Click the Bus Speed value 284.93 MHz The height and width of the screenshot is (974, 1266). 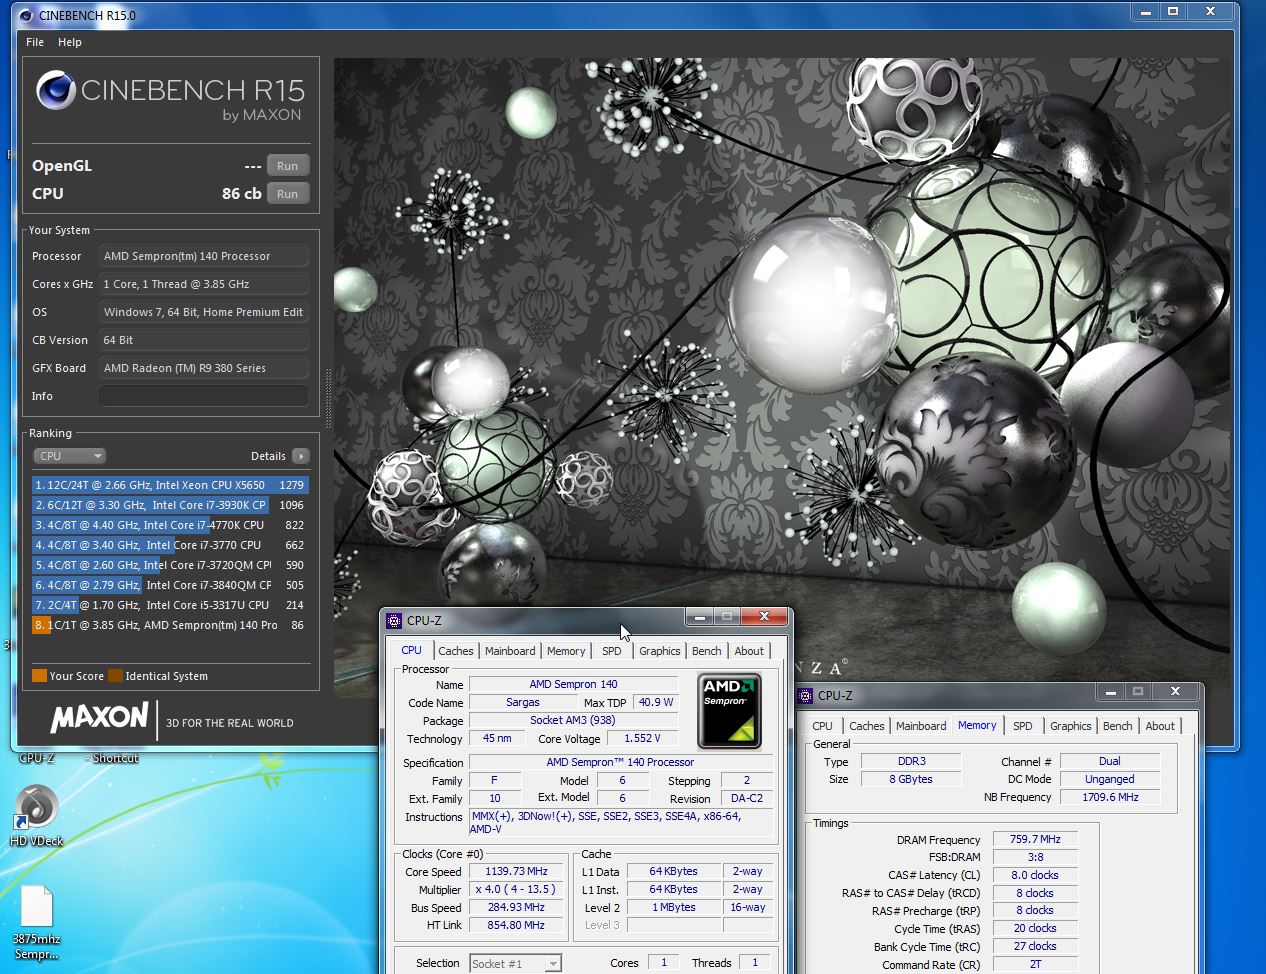pos(517,908)
